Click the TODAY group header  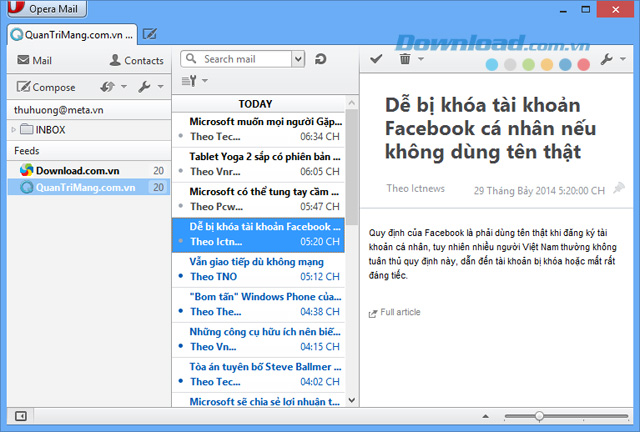point(255,104)
